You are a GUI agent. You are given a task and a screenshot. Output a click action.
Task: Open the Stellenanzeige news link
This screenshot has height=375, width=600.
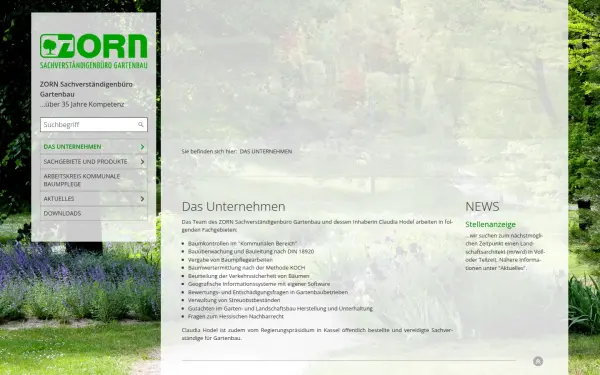tap(490, 224)
